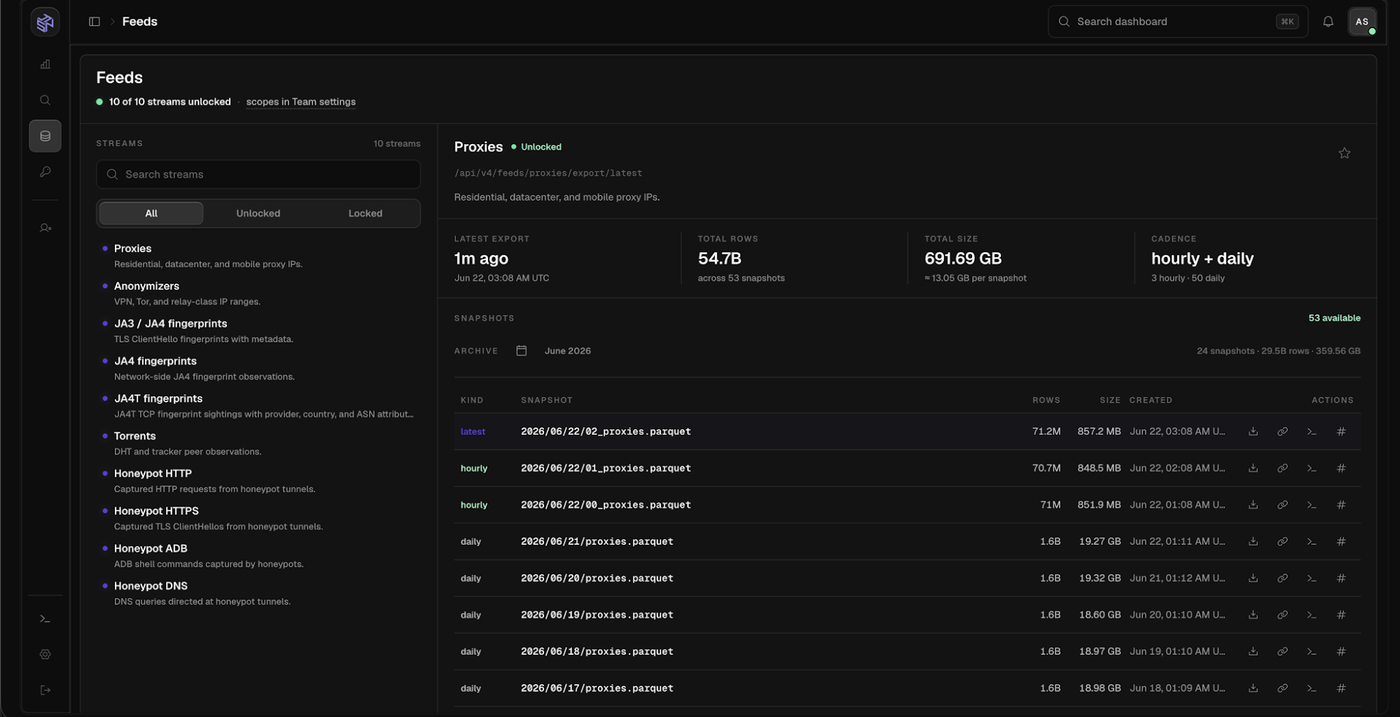The height and width of the screenshot is (717, 1400).
Task: Click the latest kind label
Action: pyautogui.click(x=473, y=432)
